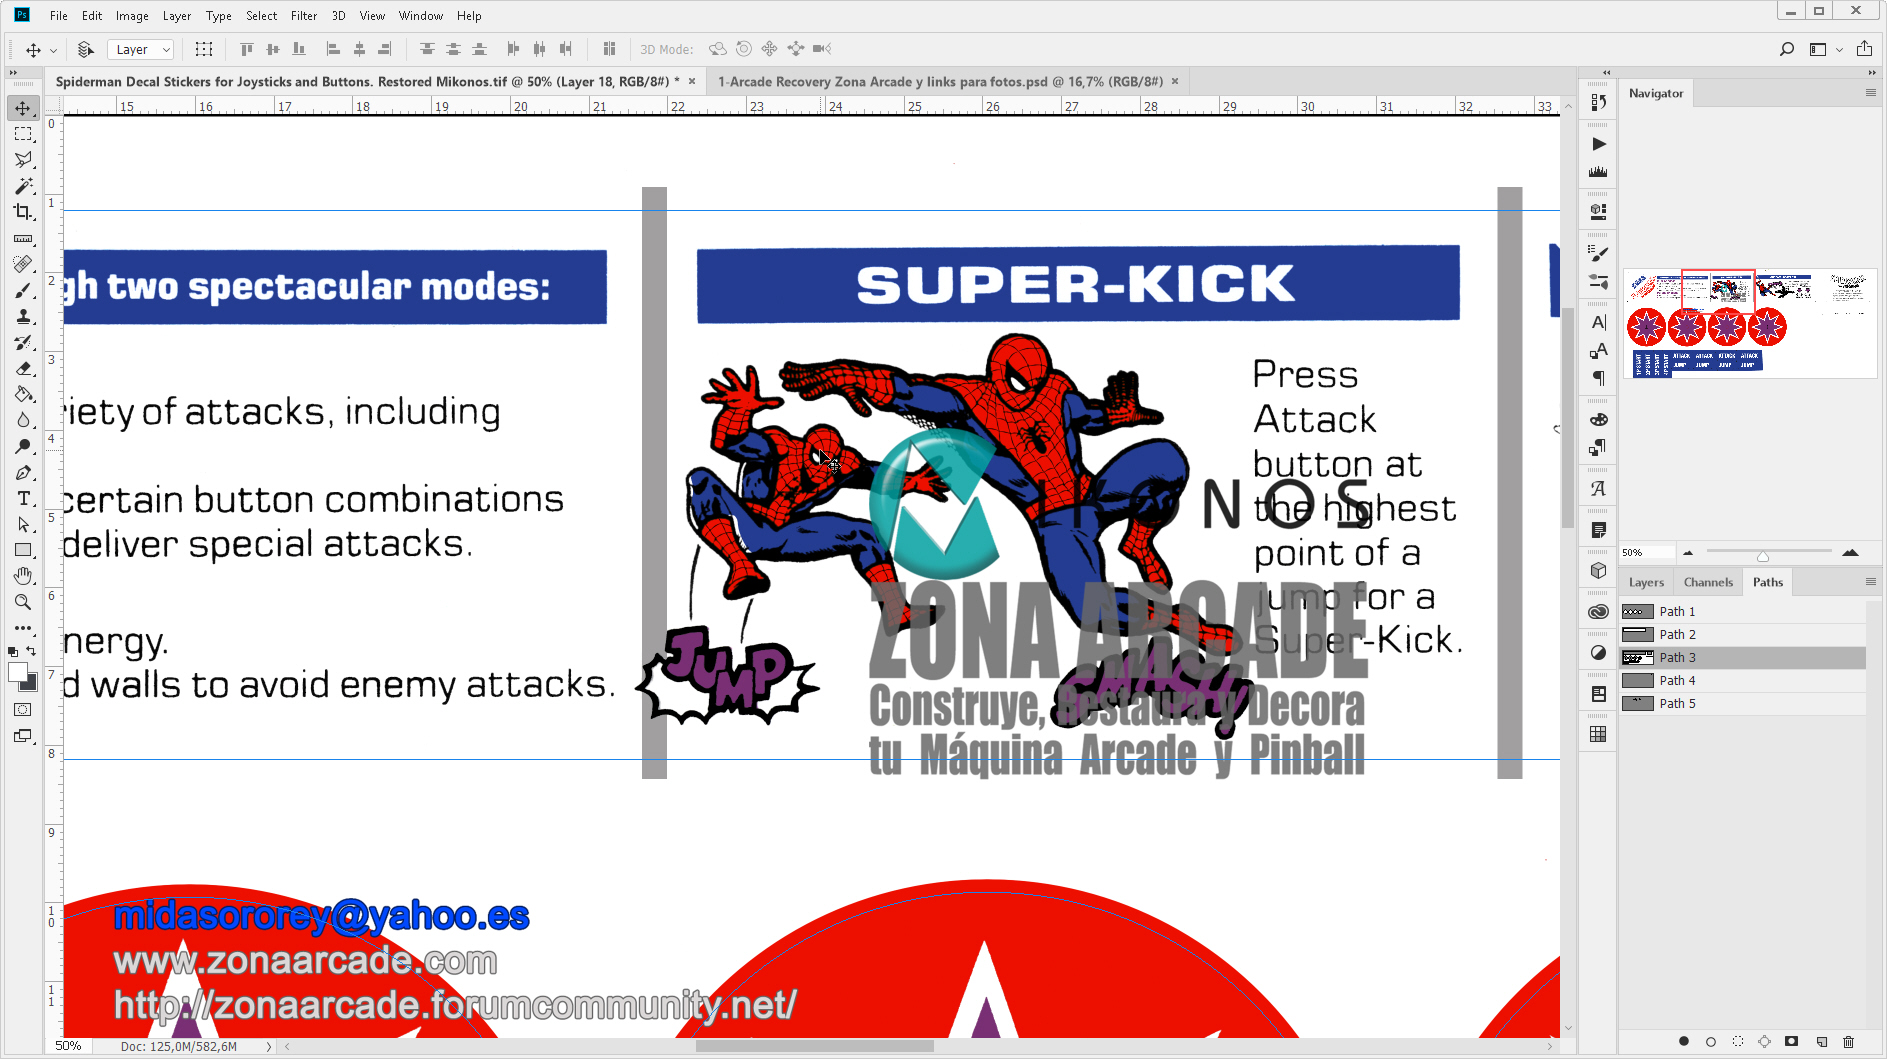Click Create new path button
Screen dimensions: 1887x1059
point(1820,1041)
